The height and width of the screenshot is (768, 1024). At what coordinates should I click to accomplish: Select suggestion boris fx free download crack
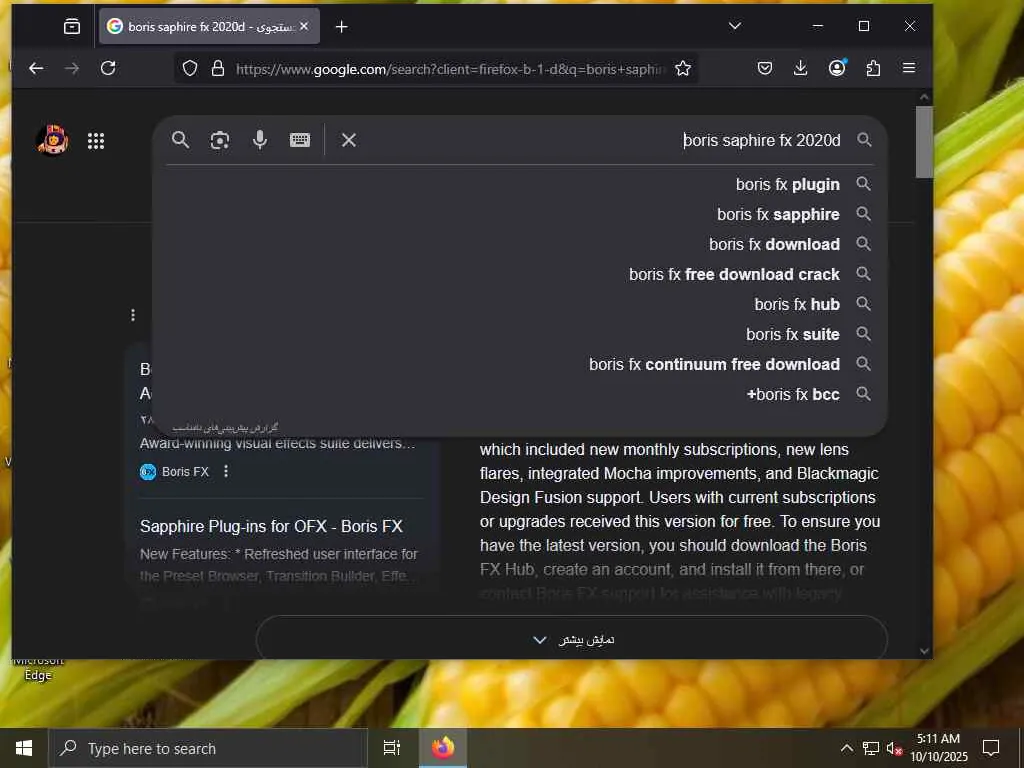pos(520,274)
